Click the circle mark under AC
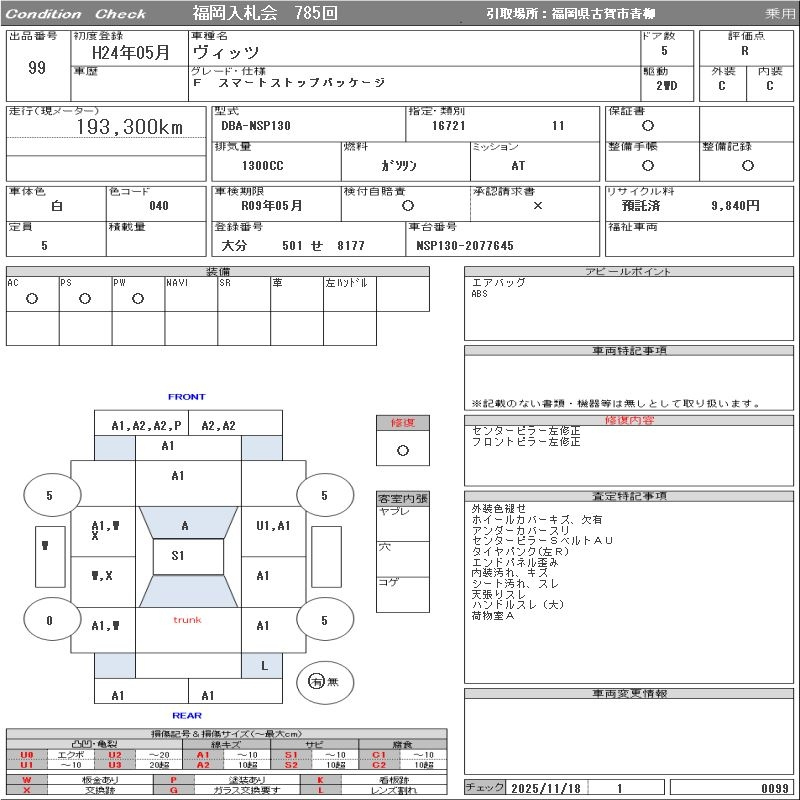 pyautogui.click(x=32, y=299)
